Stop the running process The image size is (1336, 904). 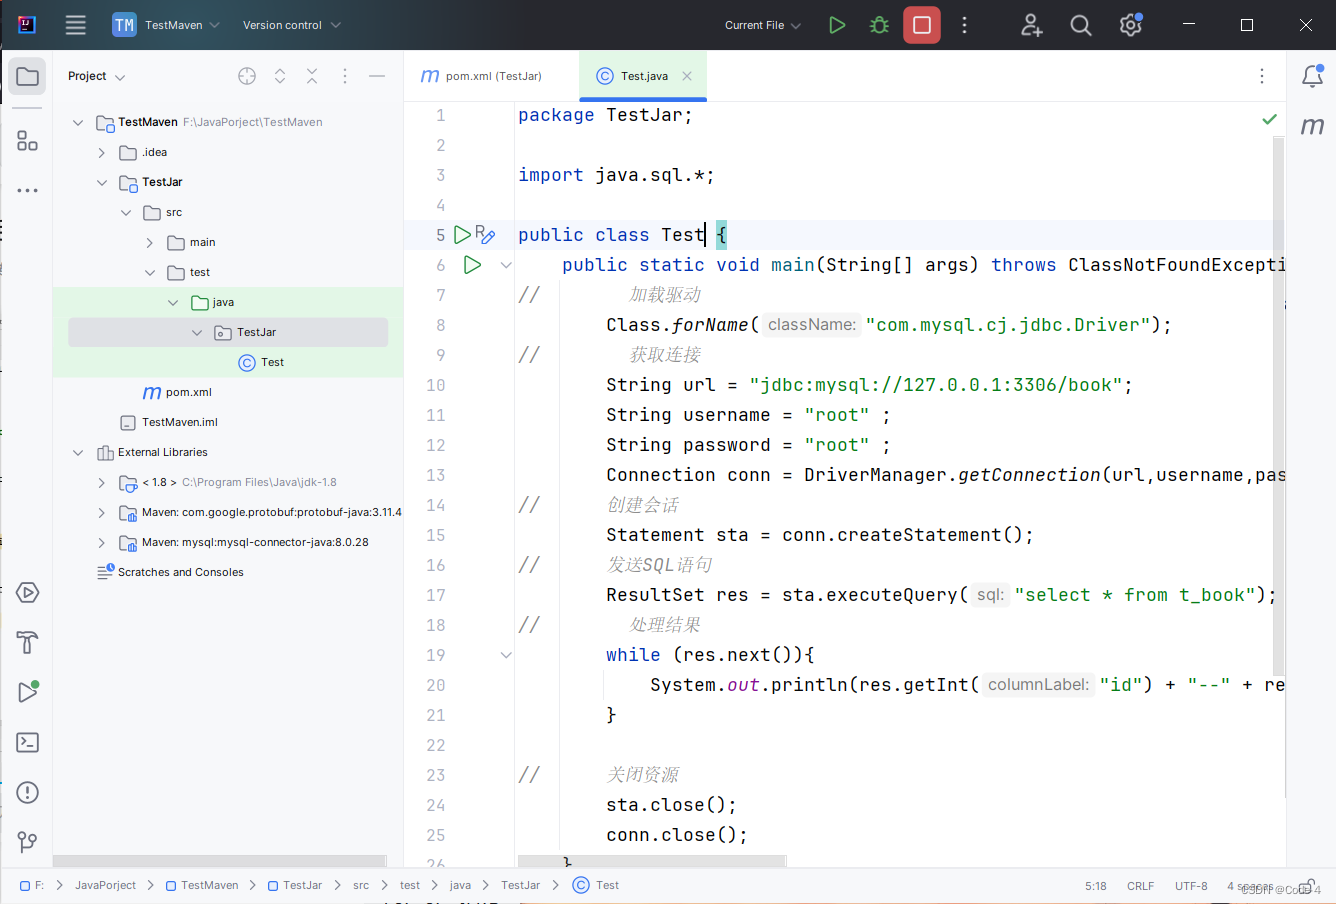tap(922, 25)
